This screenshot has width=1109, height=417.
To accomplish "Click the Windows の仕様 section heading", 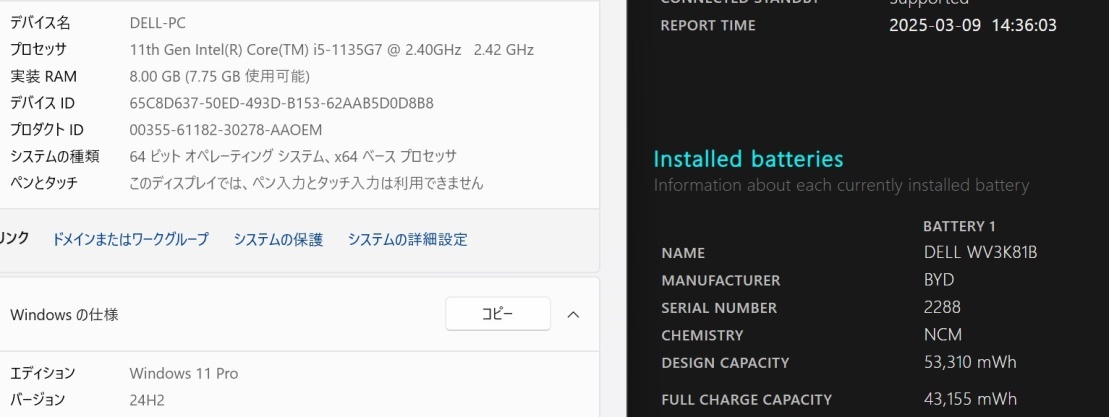I will [64, 315].
